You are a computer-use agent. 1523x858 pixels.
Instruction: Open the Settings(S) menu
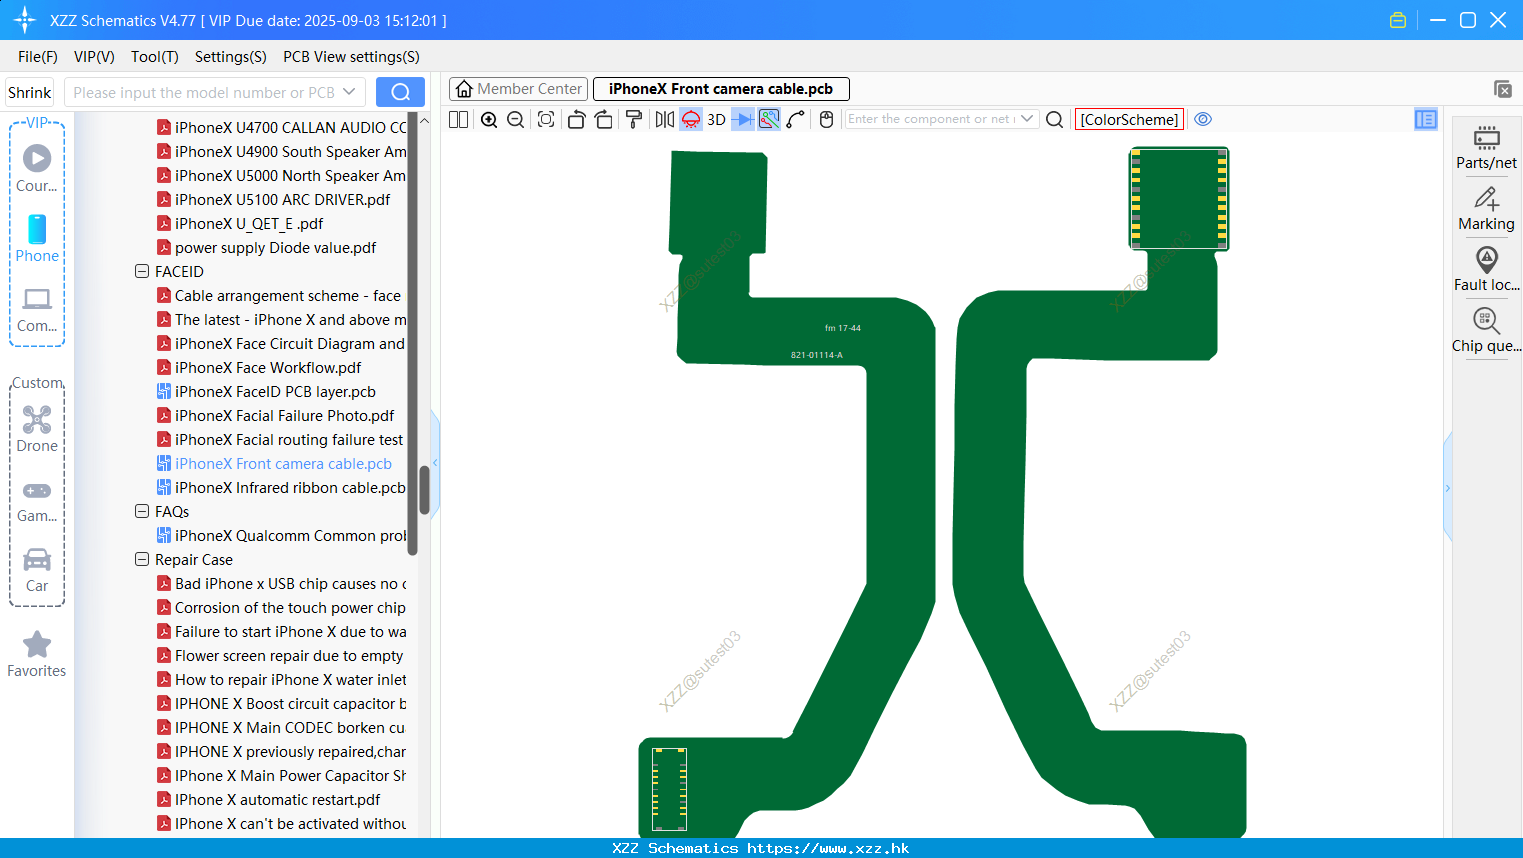pos(230,57)
